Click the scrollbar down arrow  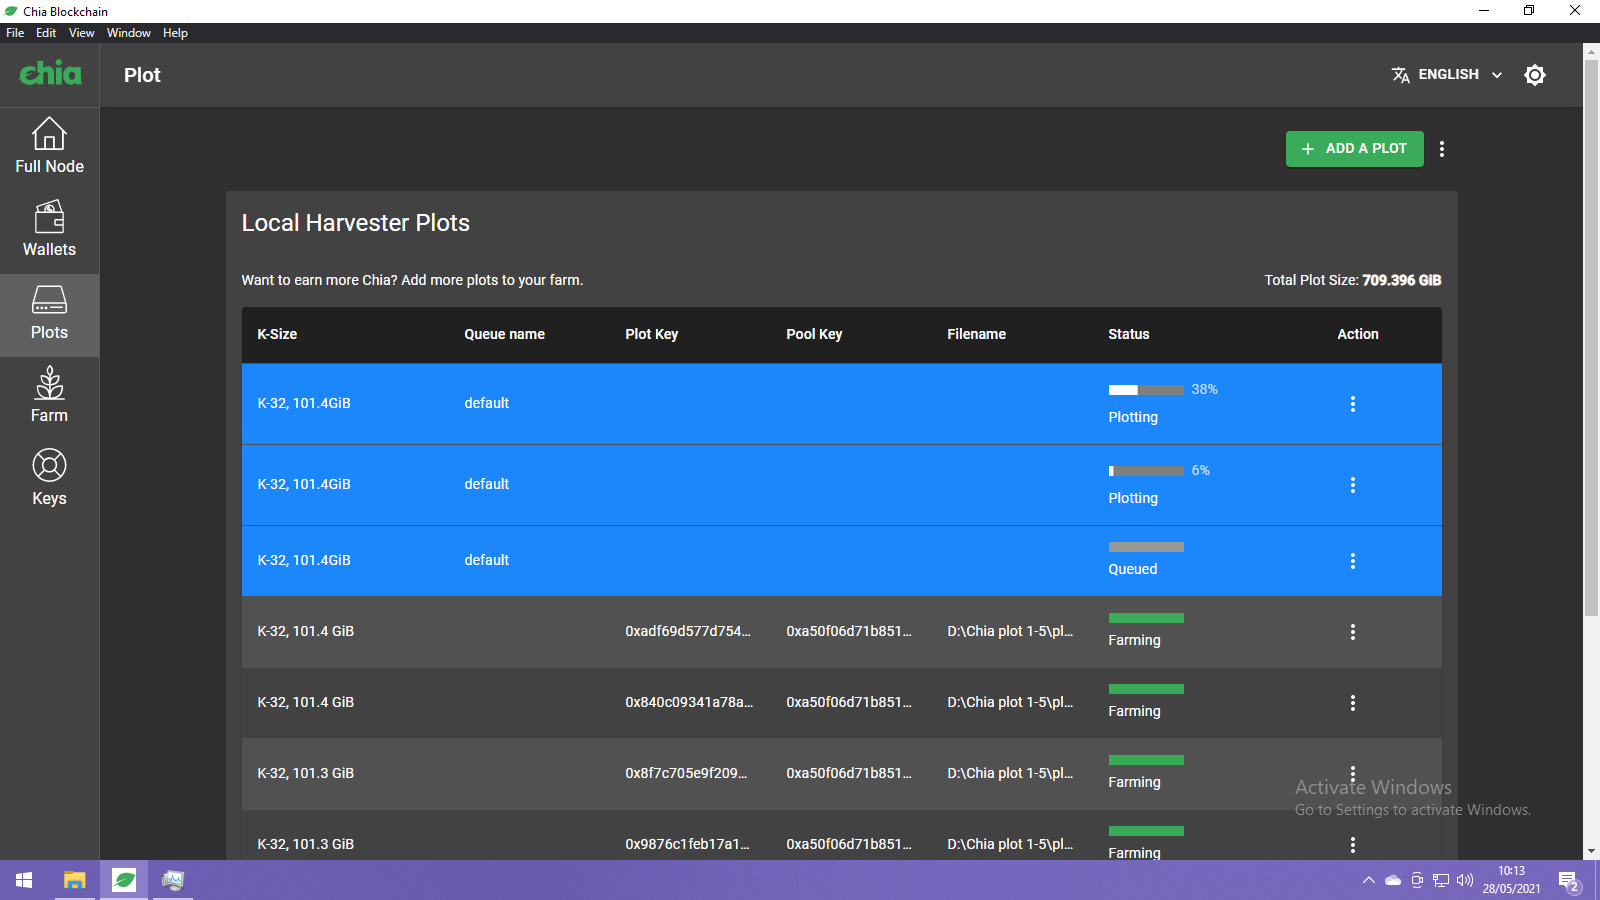(1591, 851)
